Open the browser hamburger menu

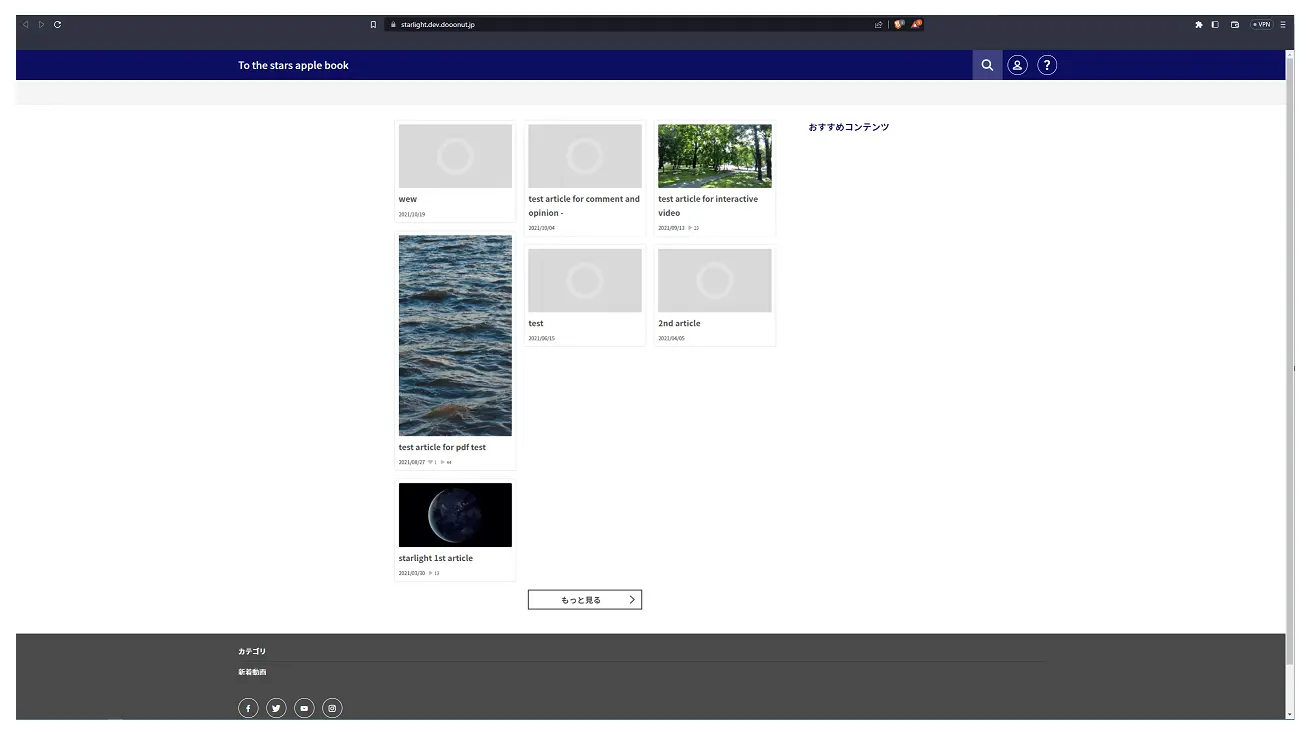1283,24
